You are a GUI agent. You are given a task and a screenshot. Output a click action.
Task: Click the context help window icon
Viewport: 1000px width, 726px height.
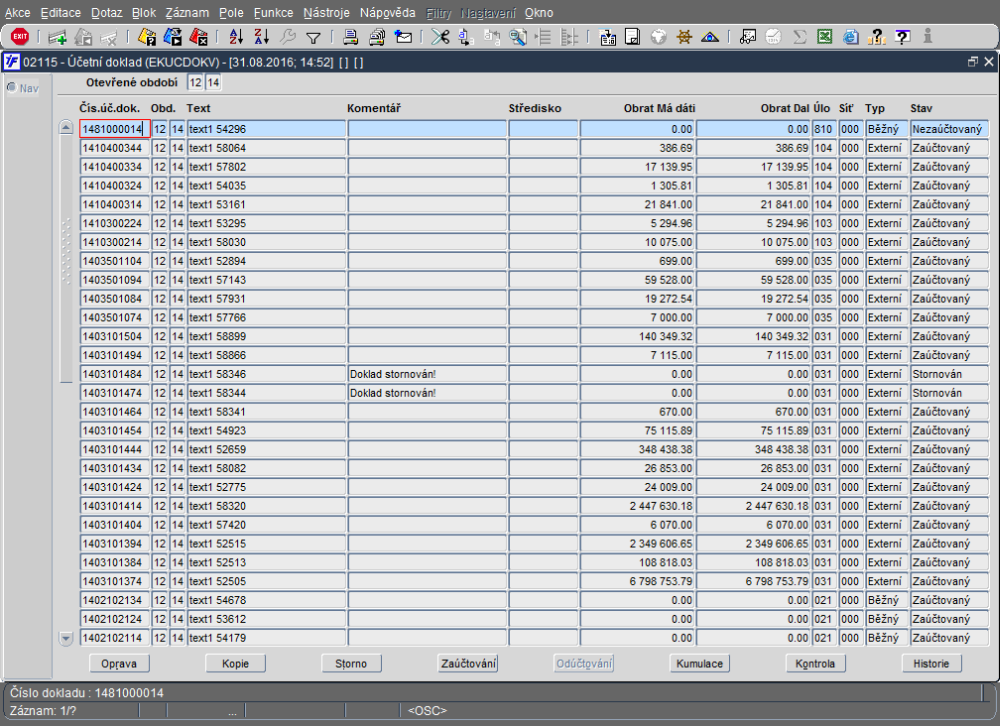coord(902,37)
